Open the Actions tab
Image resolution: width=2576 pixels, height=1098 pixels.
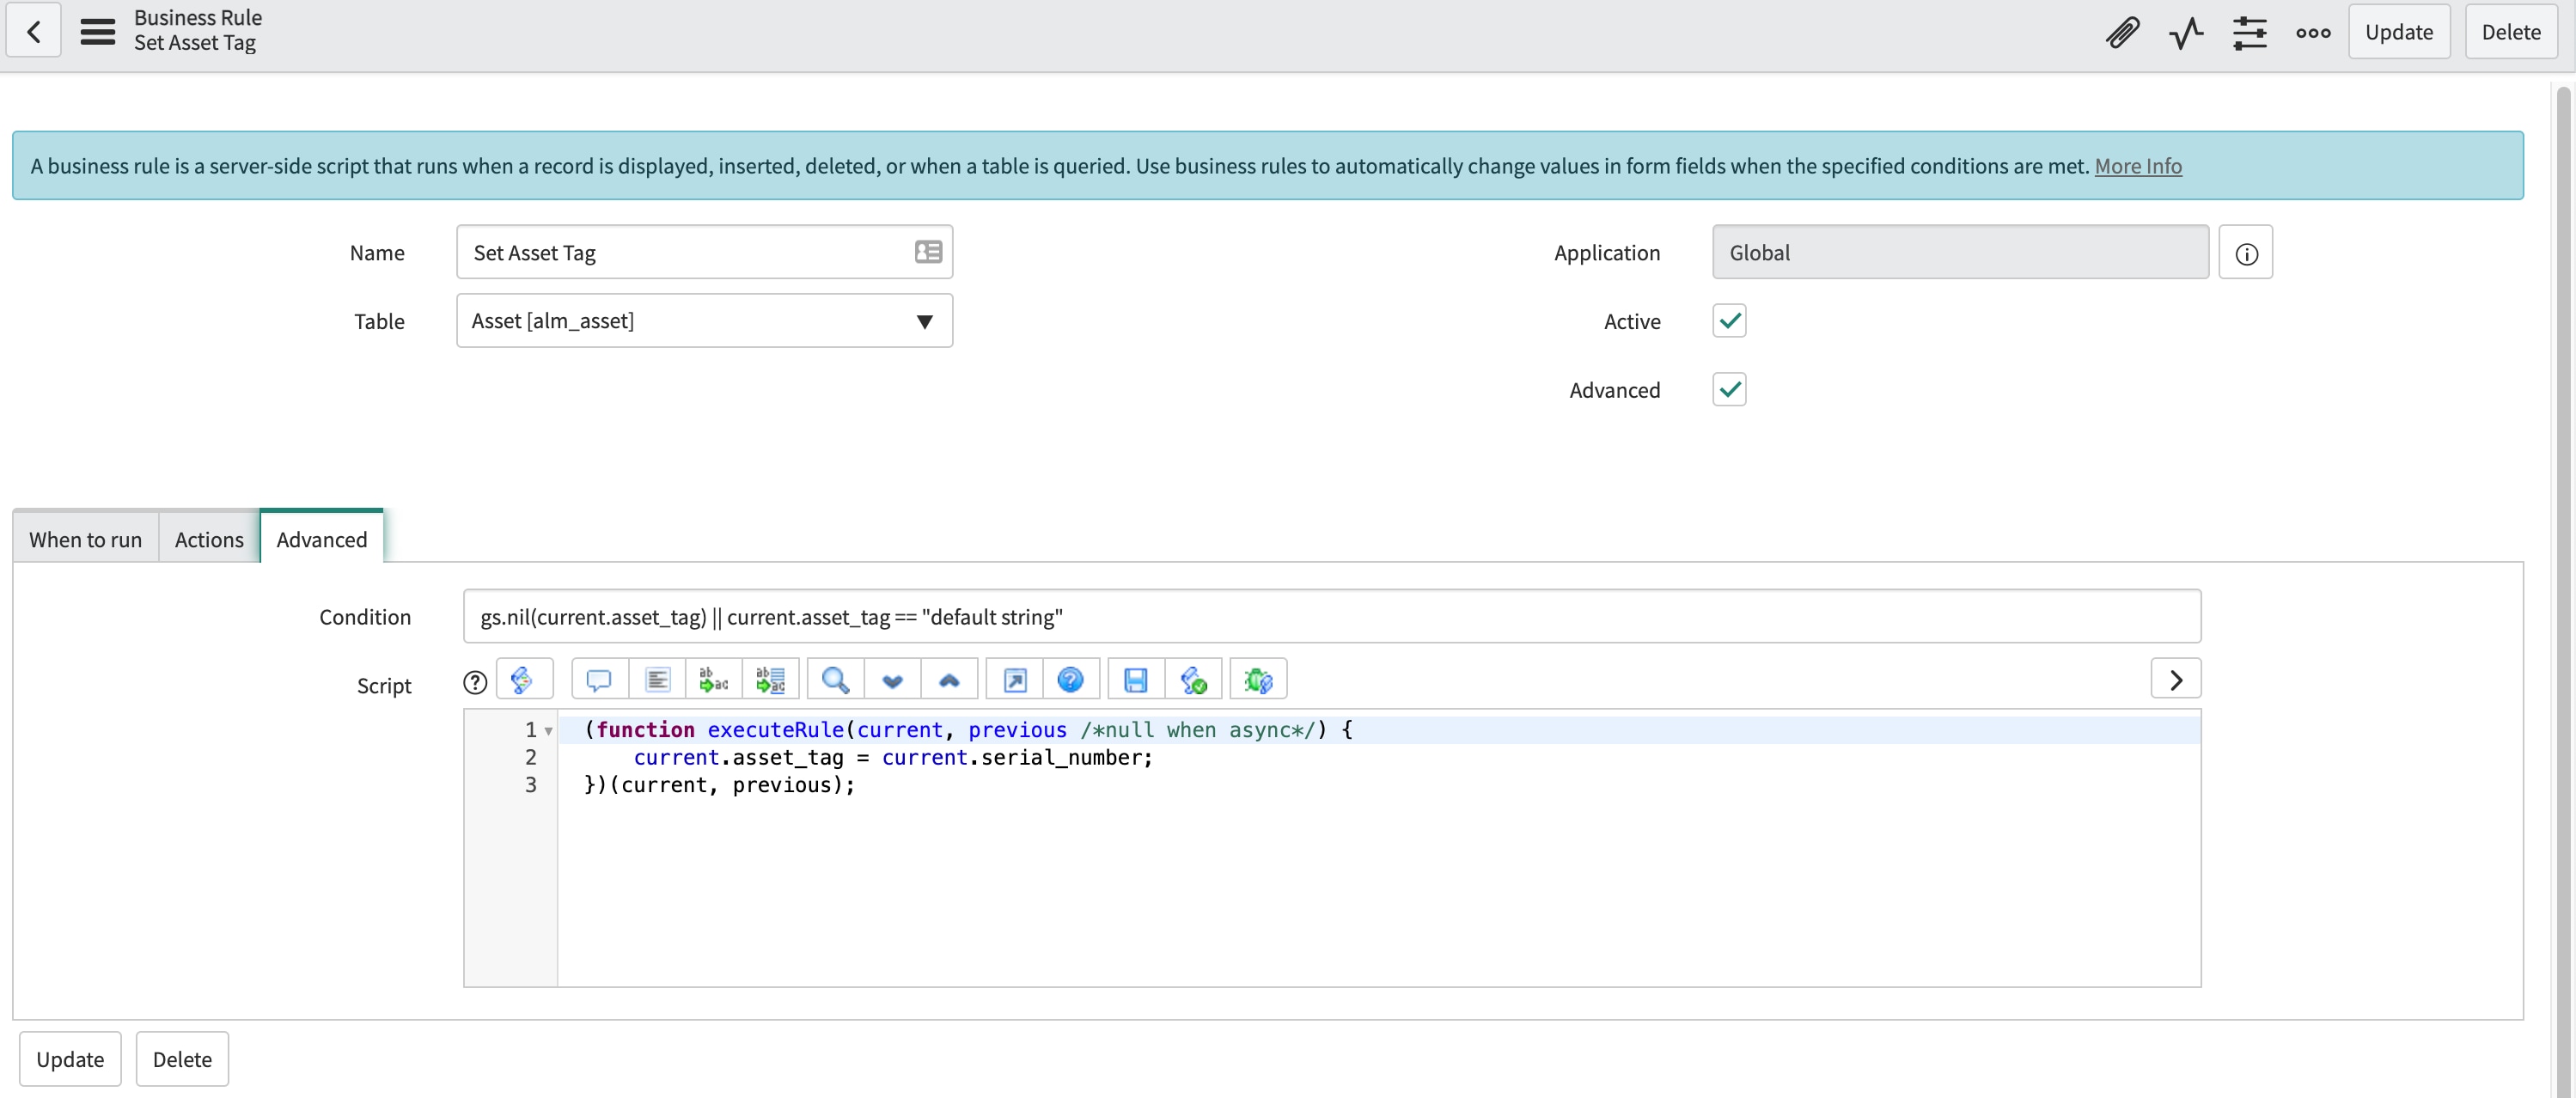tap(208, 538)
